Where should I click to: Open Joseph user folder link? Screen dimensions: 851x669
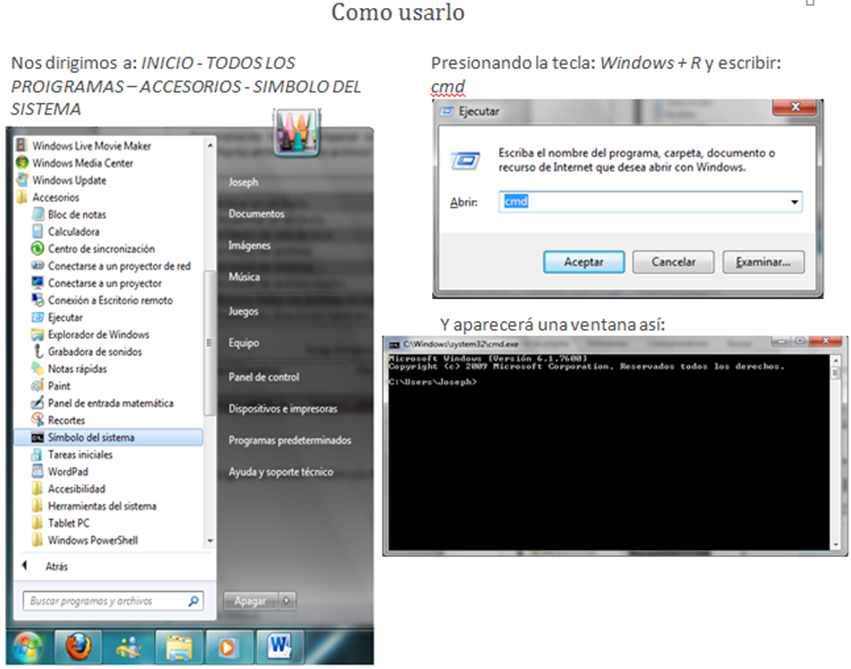coord(243,182)
